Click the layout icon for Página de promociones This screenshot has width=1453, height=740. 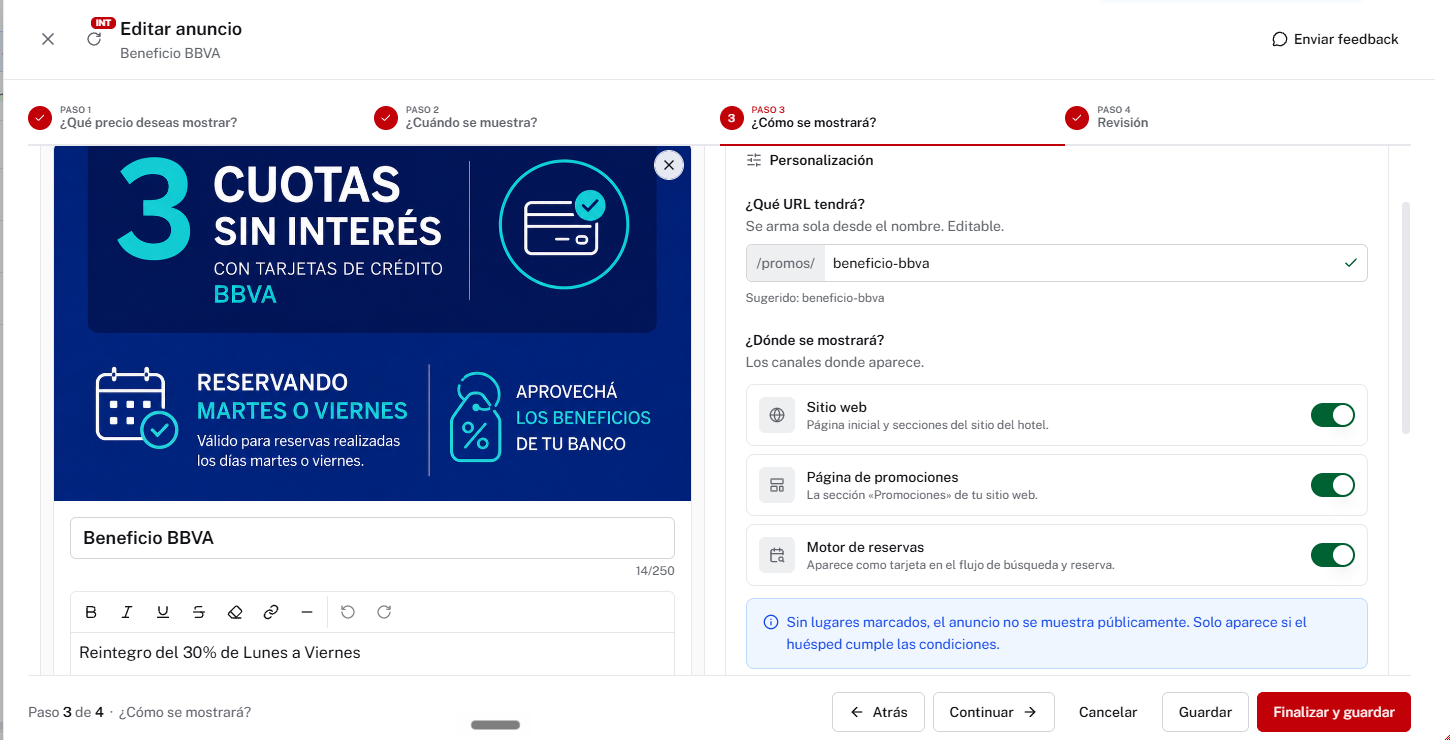pos(777,485)
